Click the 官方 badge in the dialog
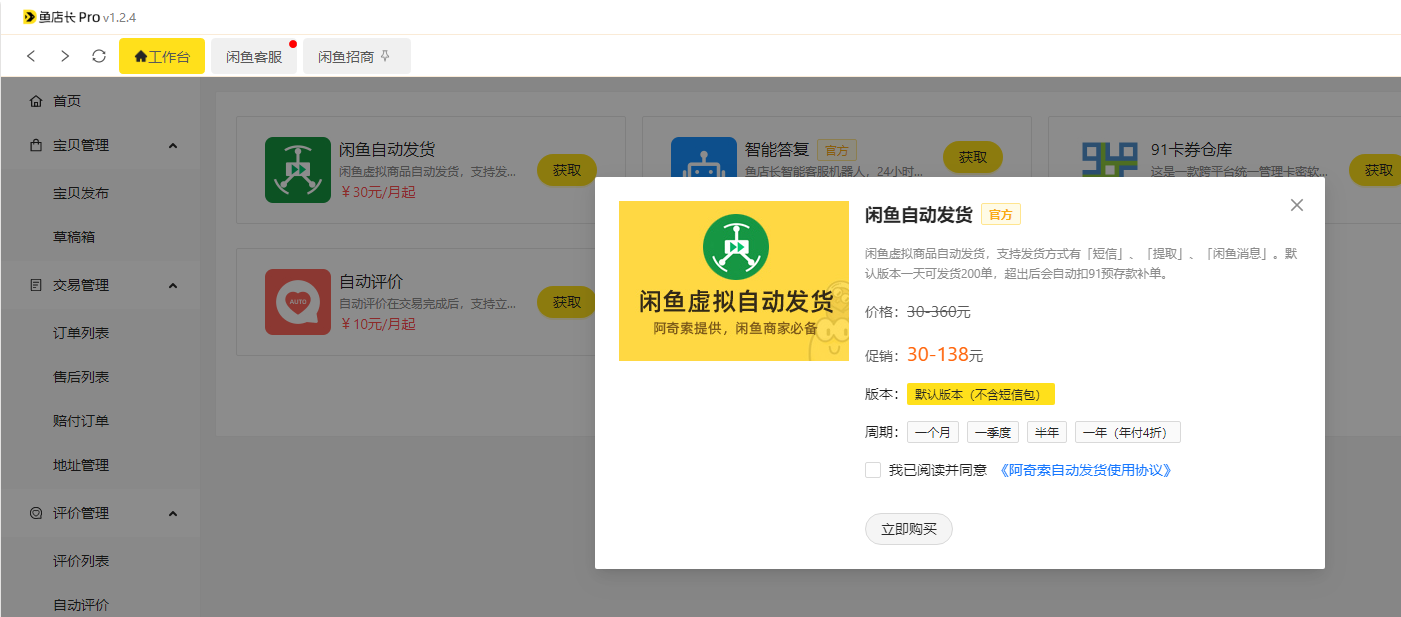1401x617 pixels. click(1001, 215)
